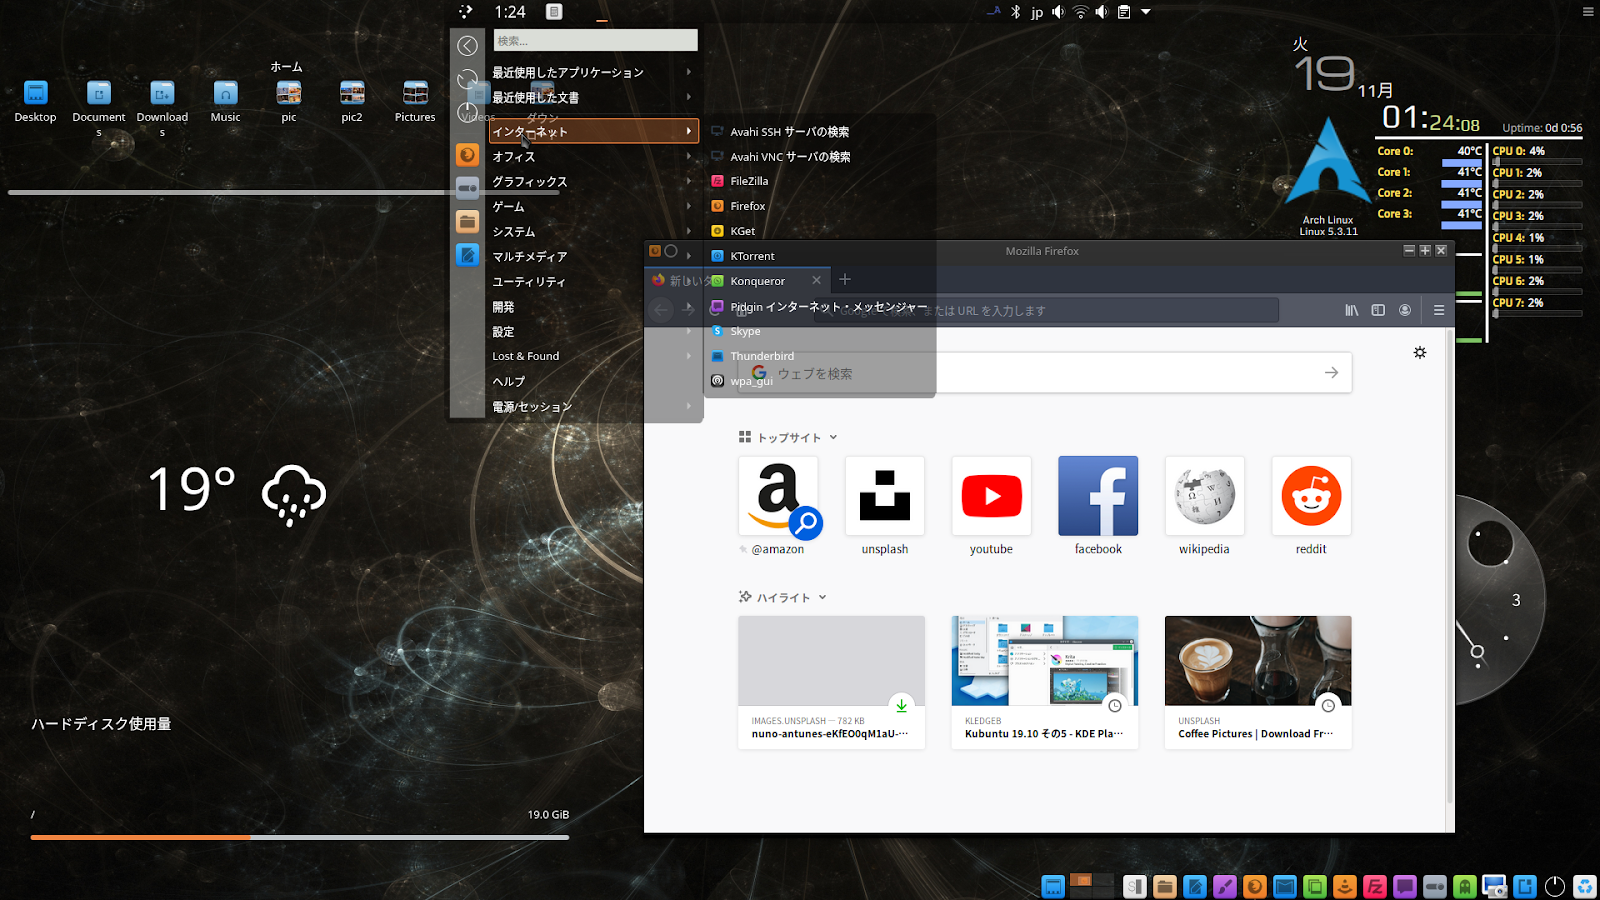The height and width of the screenshot is (900, 1600).
Task: Click the Firefox account icon in the toolbar
Action: coord(1405,310)
